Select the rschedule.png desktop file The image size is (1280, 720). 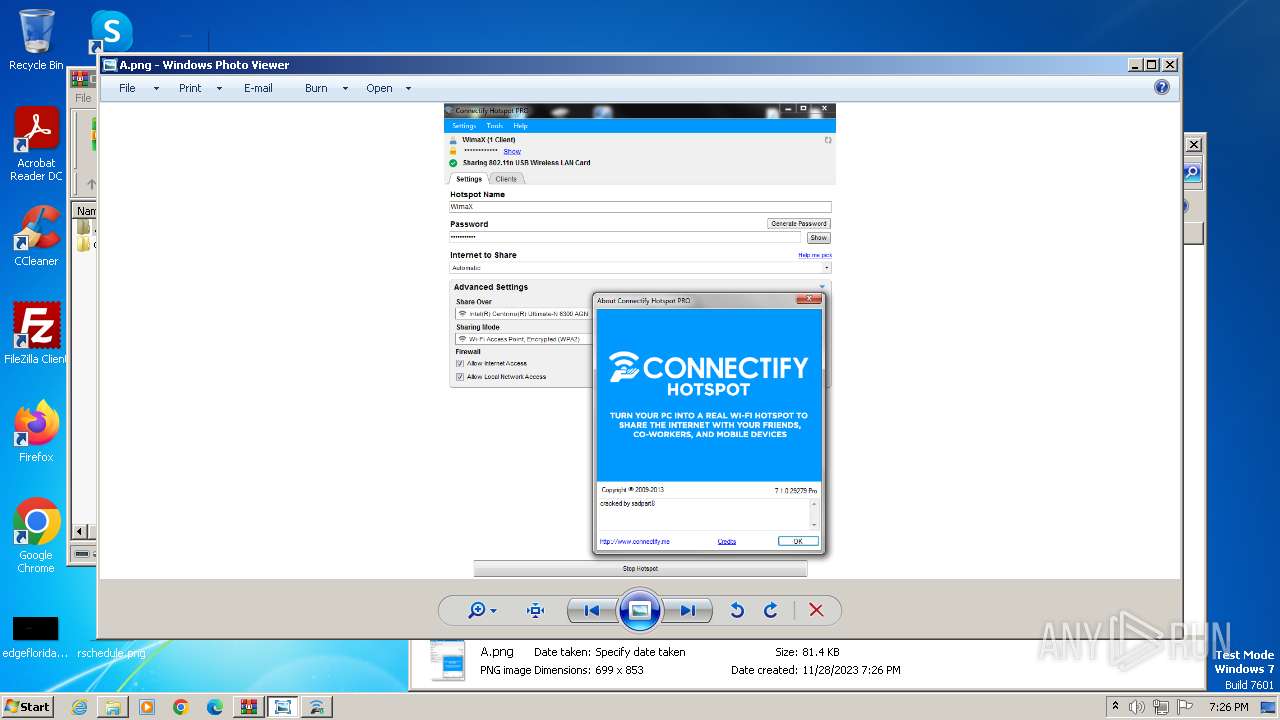[x=111, y=652]
